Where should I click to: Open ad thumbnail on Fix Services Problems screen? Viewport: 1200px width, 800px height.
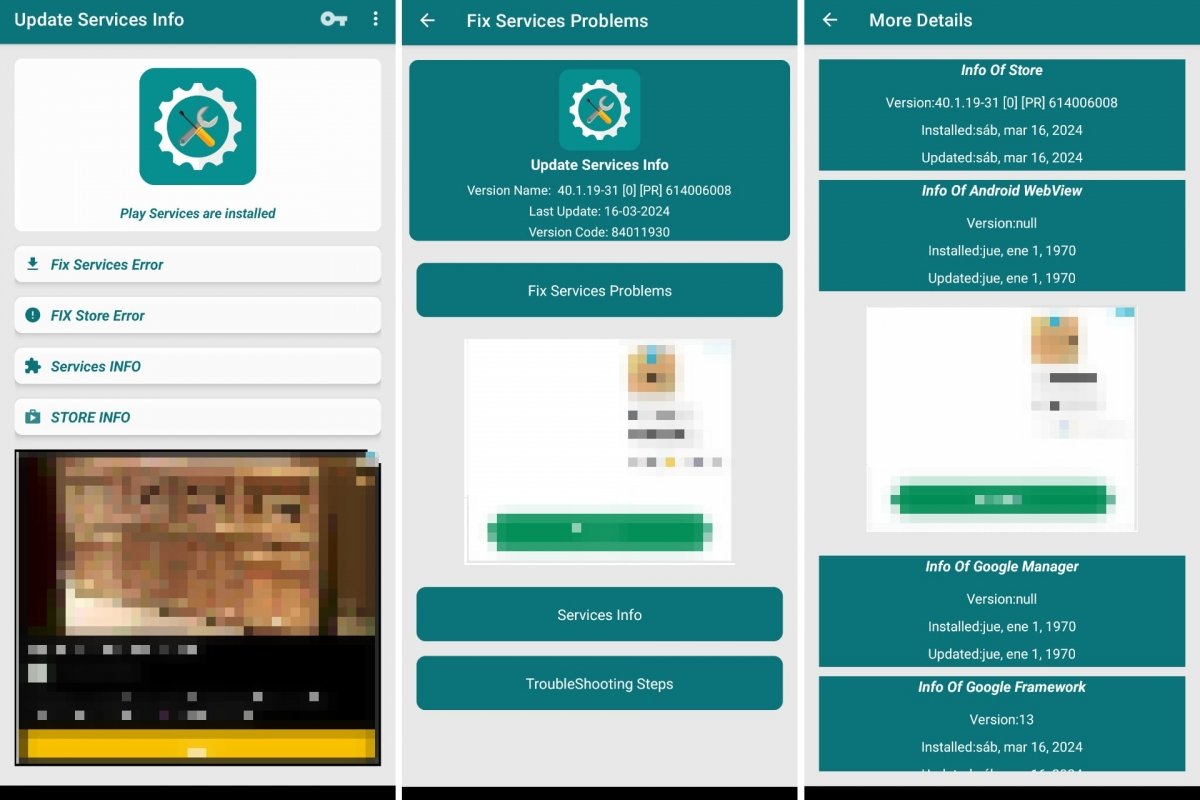click(650, 369)
